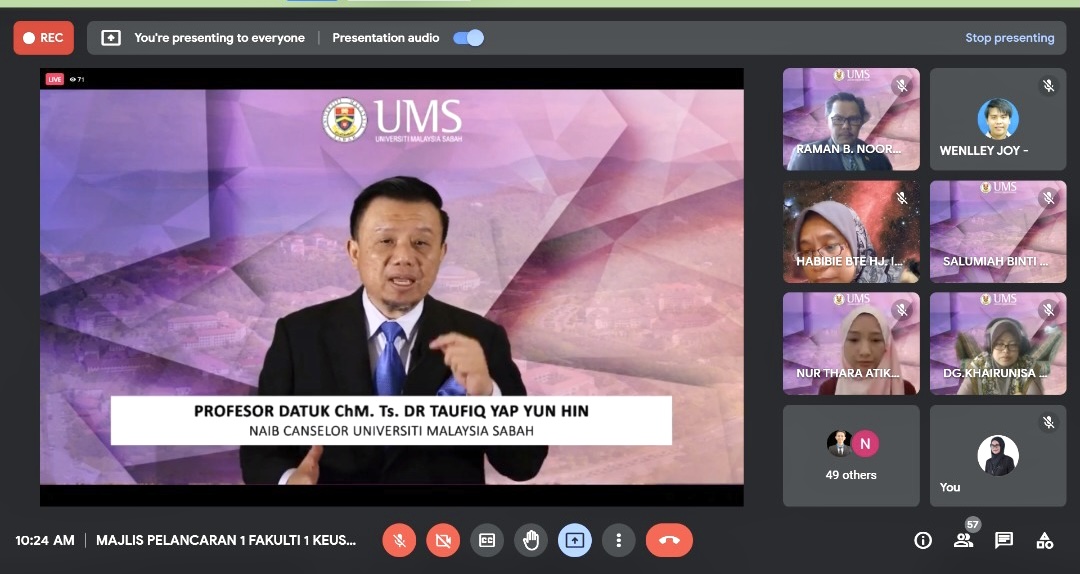The width and height of the screenshot is (1080, 574).
Task: Select NUR THARA ATIK participant tile
Action: click(851, 344)
